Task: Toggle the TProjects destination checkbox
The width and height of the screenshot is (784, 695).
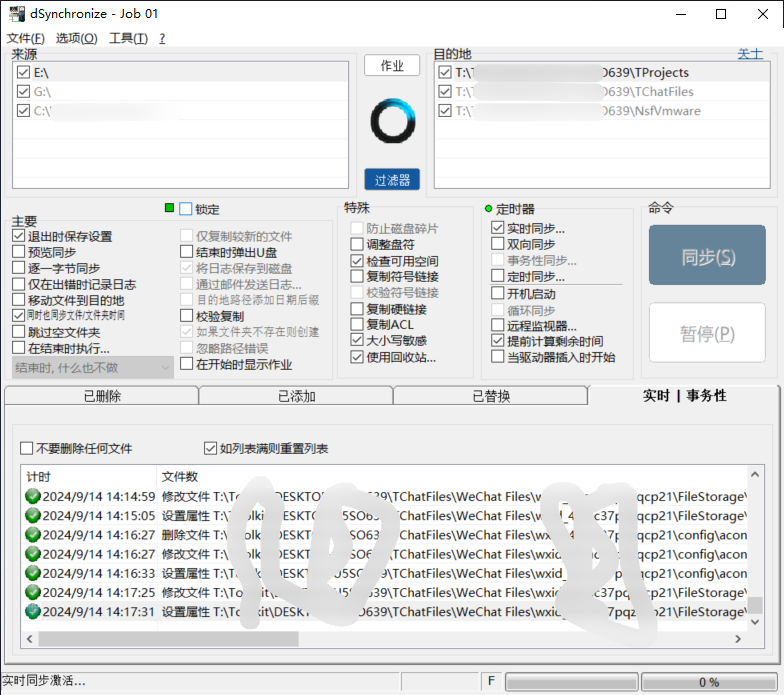Action: (444, 72)
